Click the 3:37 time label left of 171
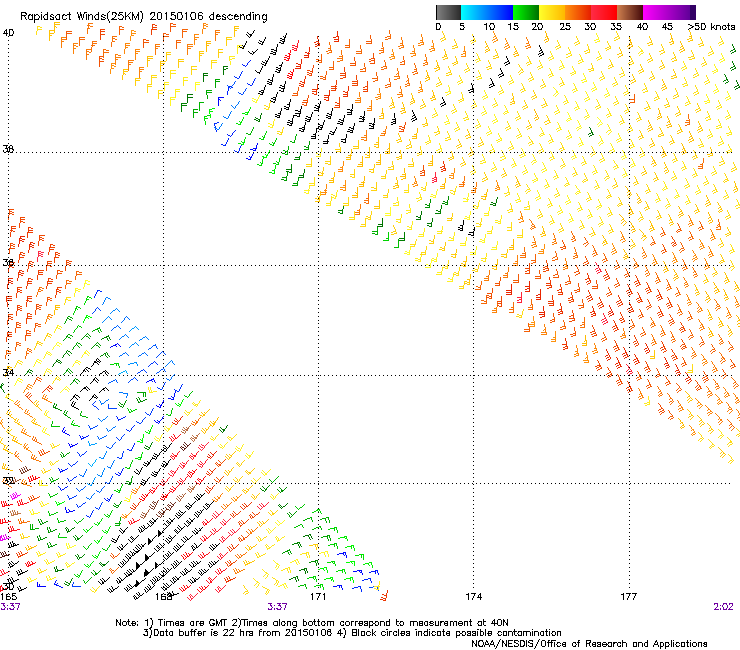The width and height of the screenshot is (740, 650). [278, 607]
